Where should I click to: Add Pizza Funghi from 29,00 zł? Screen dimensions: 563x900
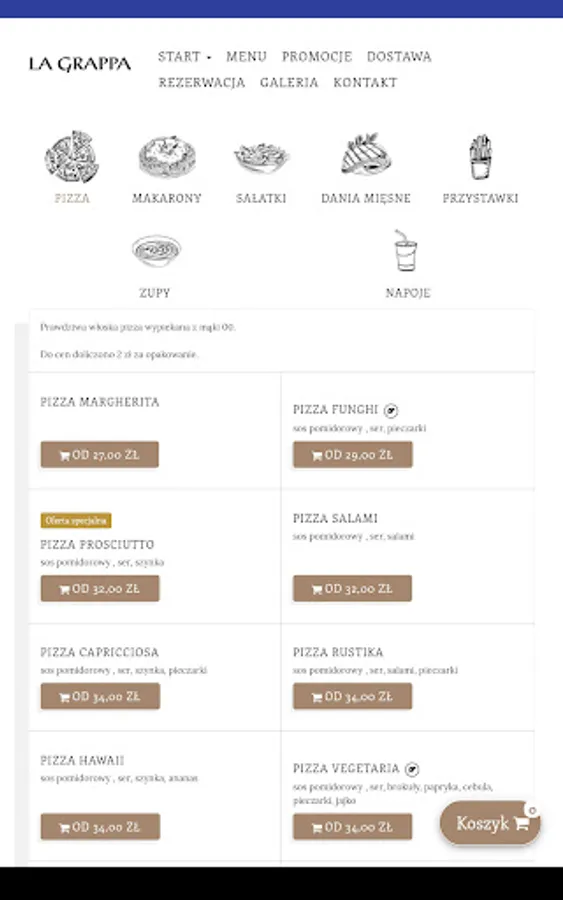click(x=352, y=455)
